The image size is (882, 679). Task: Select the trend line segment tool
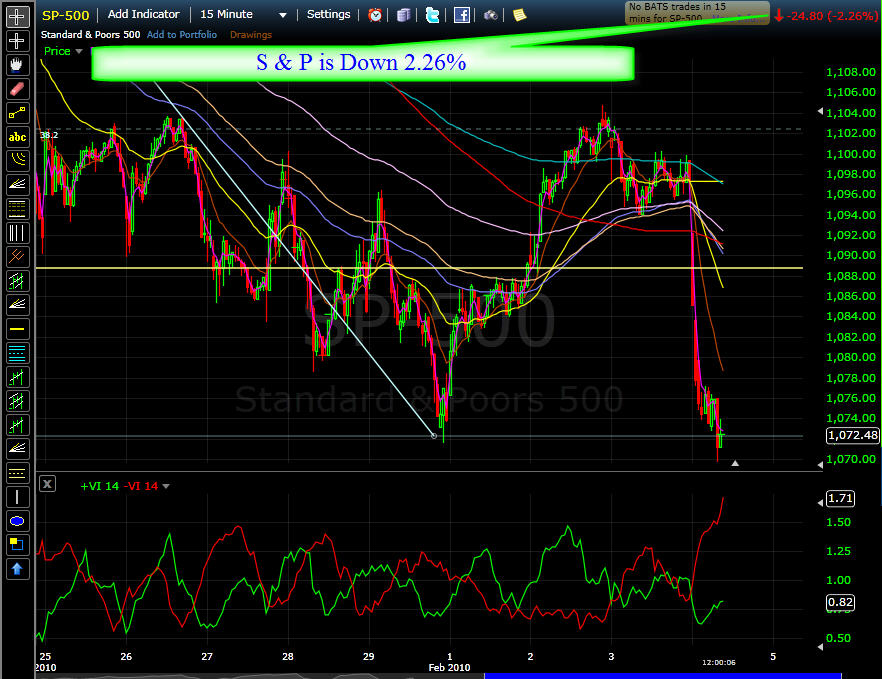pyautogui.click(x=17, y=113)
